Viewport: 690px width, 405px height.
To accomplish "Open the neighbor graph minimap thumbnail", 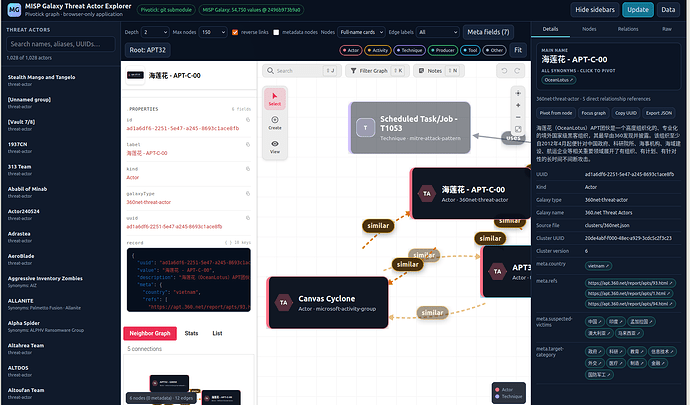I will 189,380.
